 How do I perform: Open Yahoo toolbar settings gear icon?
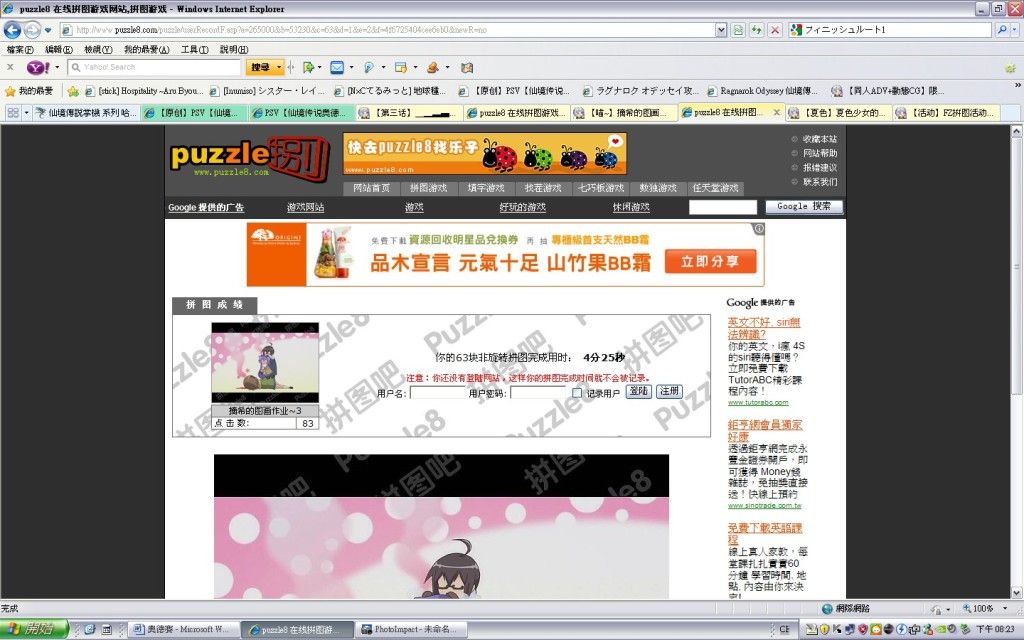[1010, 68]
